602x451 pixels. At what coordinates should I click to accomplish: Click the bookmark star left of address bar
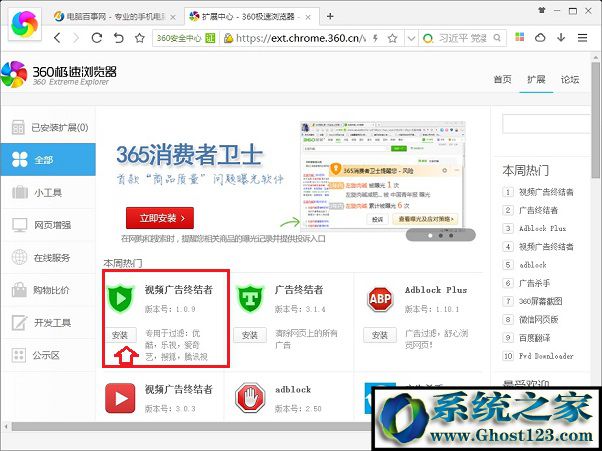coord(140,38)
